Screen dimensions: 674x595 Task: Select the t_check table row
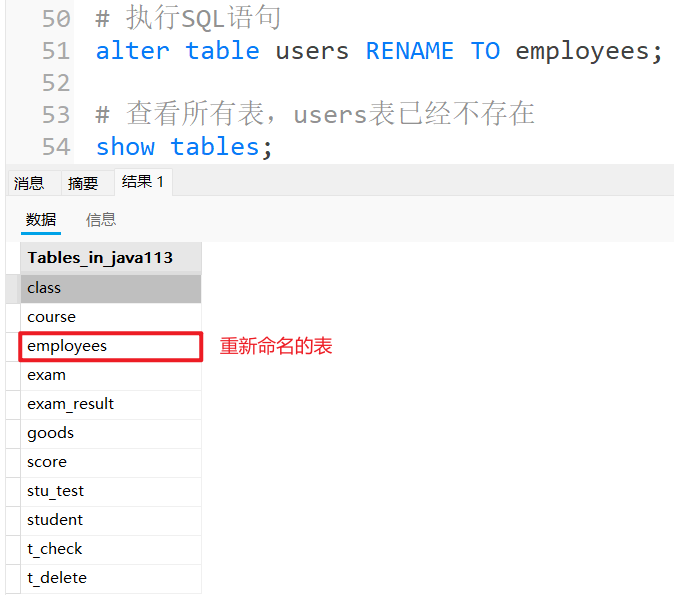[111, 549]
